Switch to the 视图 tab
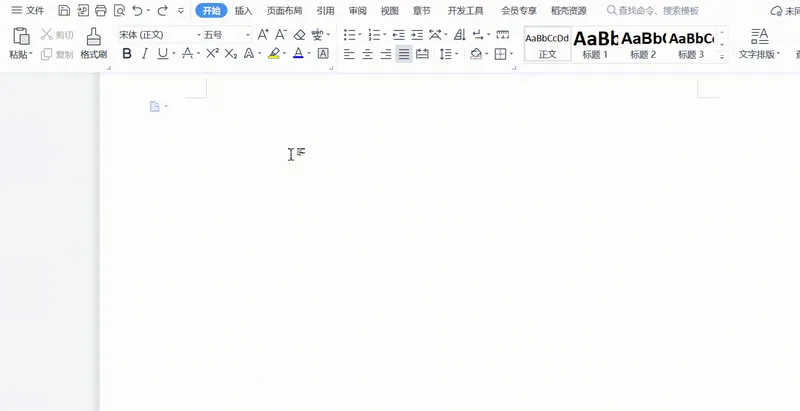 point(389,11)
